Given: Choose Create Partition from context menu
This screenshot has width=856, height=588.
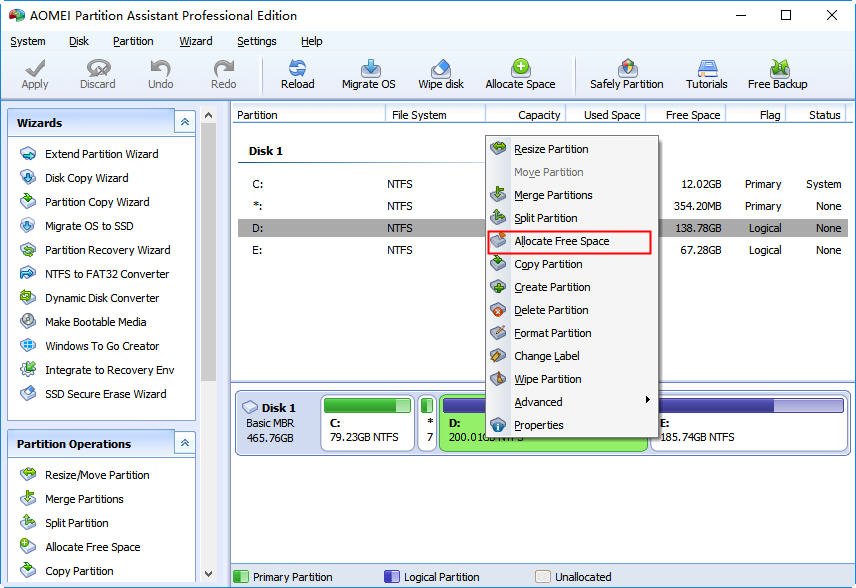Looking at the screenshot, I should 572,287.
